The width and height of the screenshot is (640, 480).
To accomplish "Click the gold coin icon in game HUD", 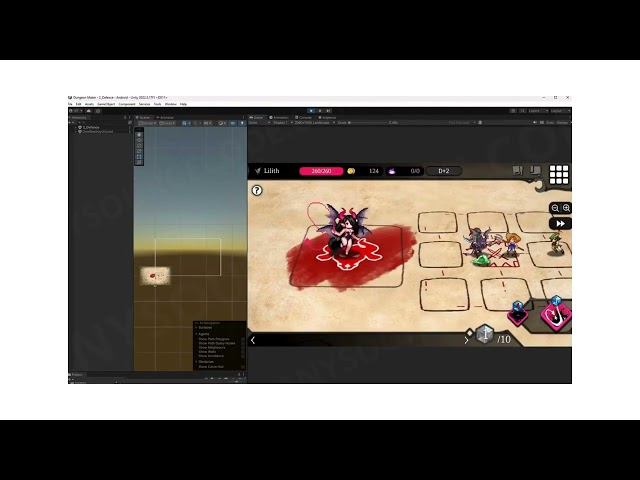I will click(351, 171).
